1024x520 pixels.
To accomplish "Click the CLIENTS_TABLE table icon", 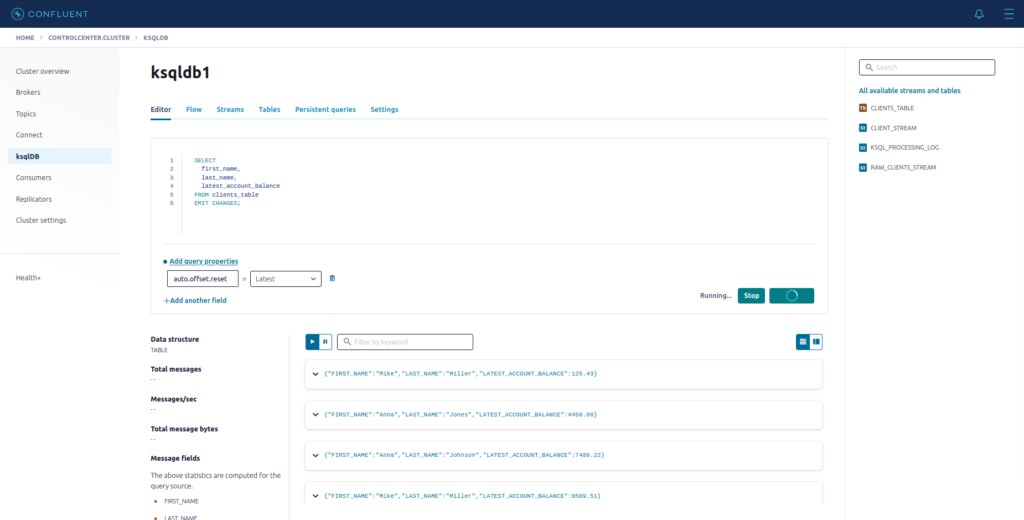I will click(863, 108).
